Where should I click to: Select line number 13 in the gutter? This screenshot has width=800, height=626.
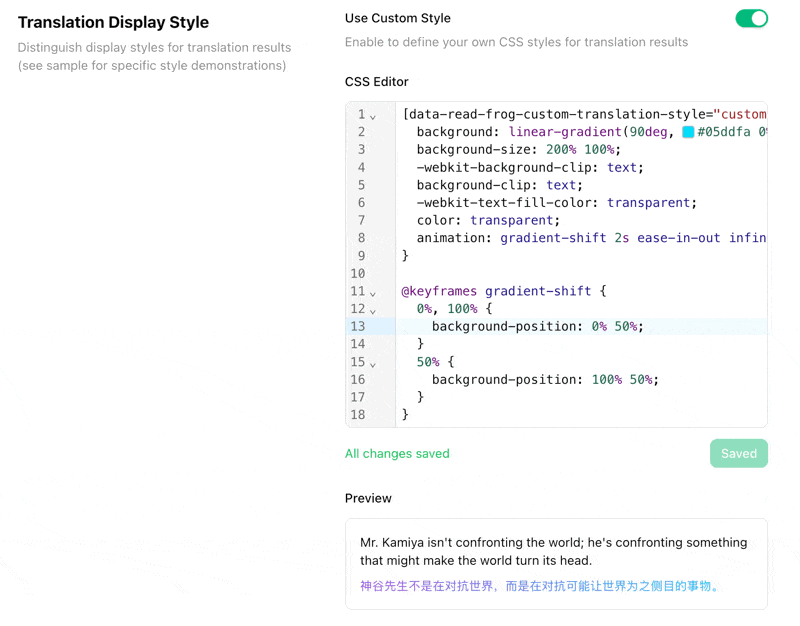coord(357,326)
